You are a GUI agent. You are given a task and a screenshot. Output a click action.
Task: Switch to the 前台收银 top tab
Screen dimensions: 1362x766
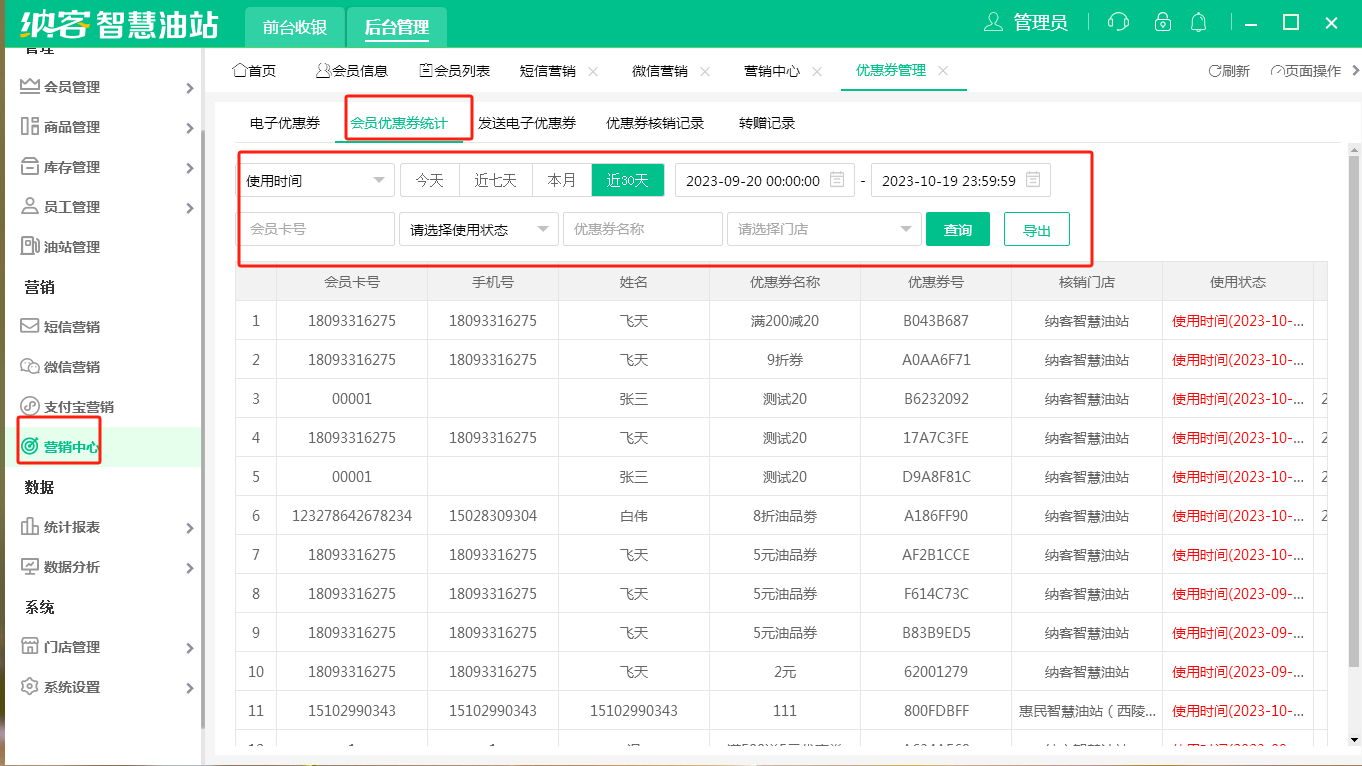(x=295, y=27)
